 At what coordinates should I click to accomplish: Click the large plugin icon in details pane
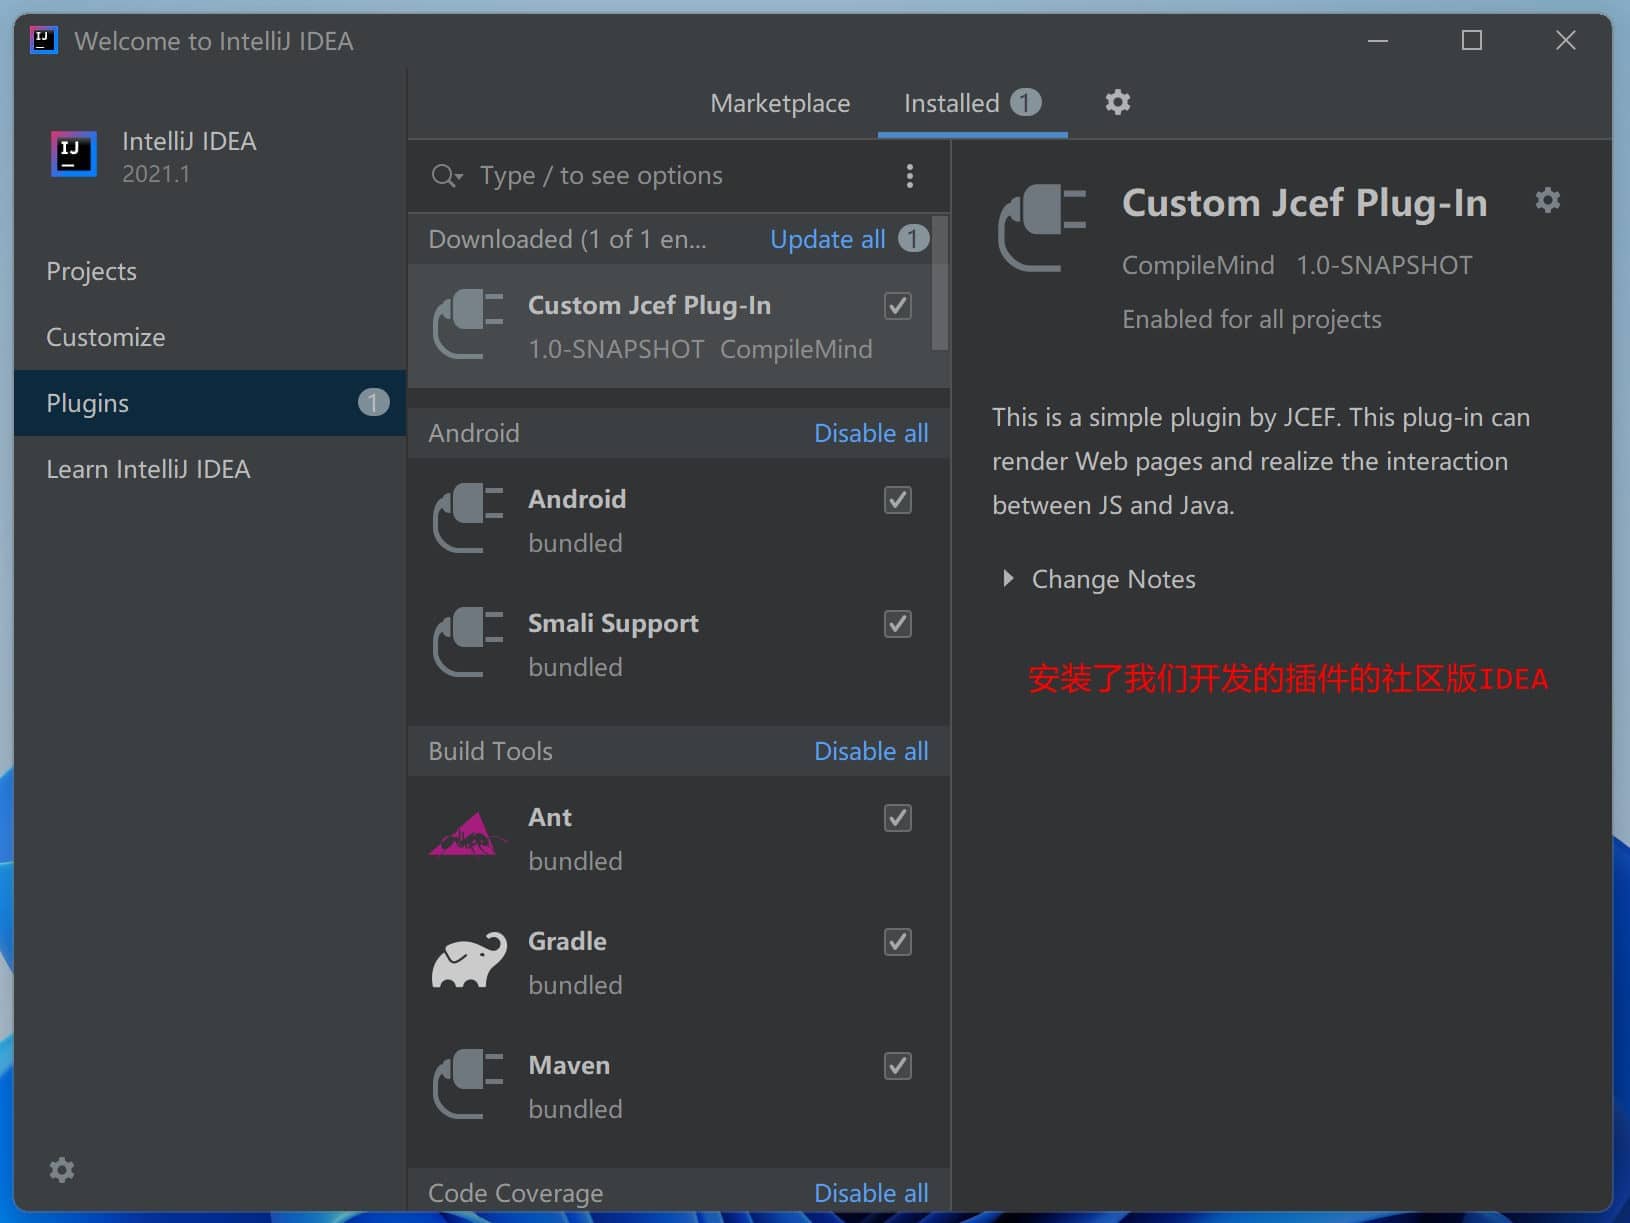pos(1042,227)
